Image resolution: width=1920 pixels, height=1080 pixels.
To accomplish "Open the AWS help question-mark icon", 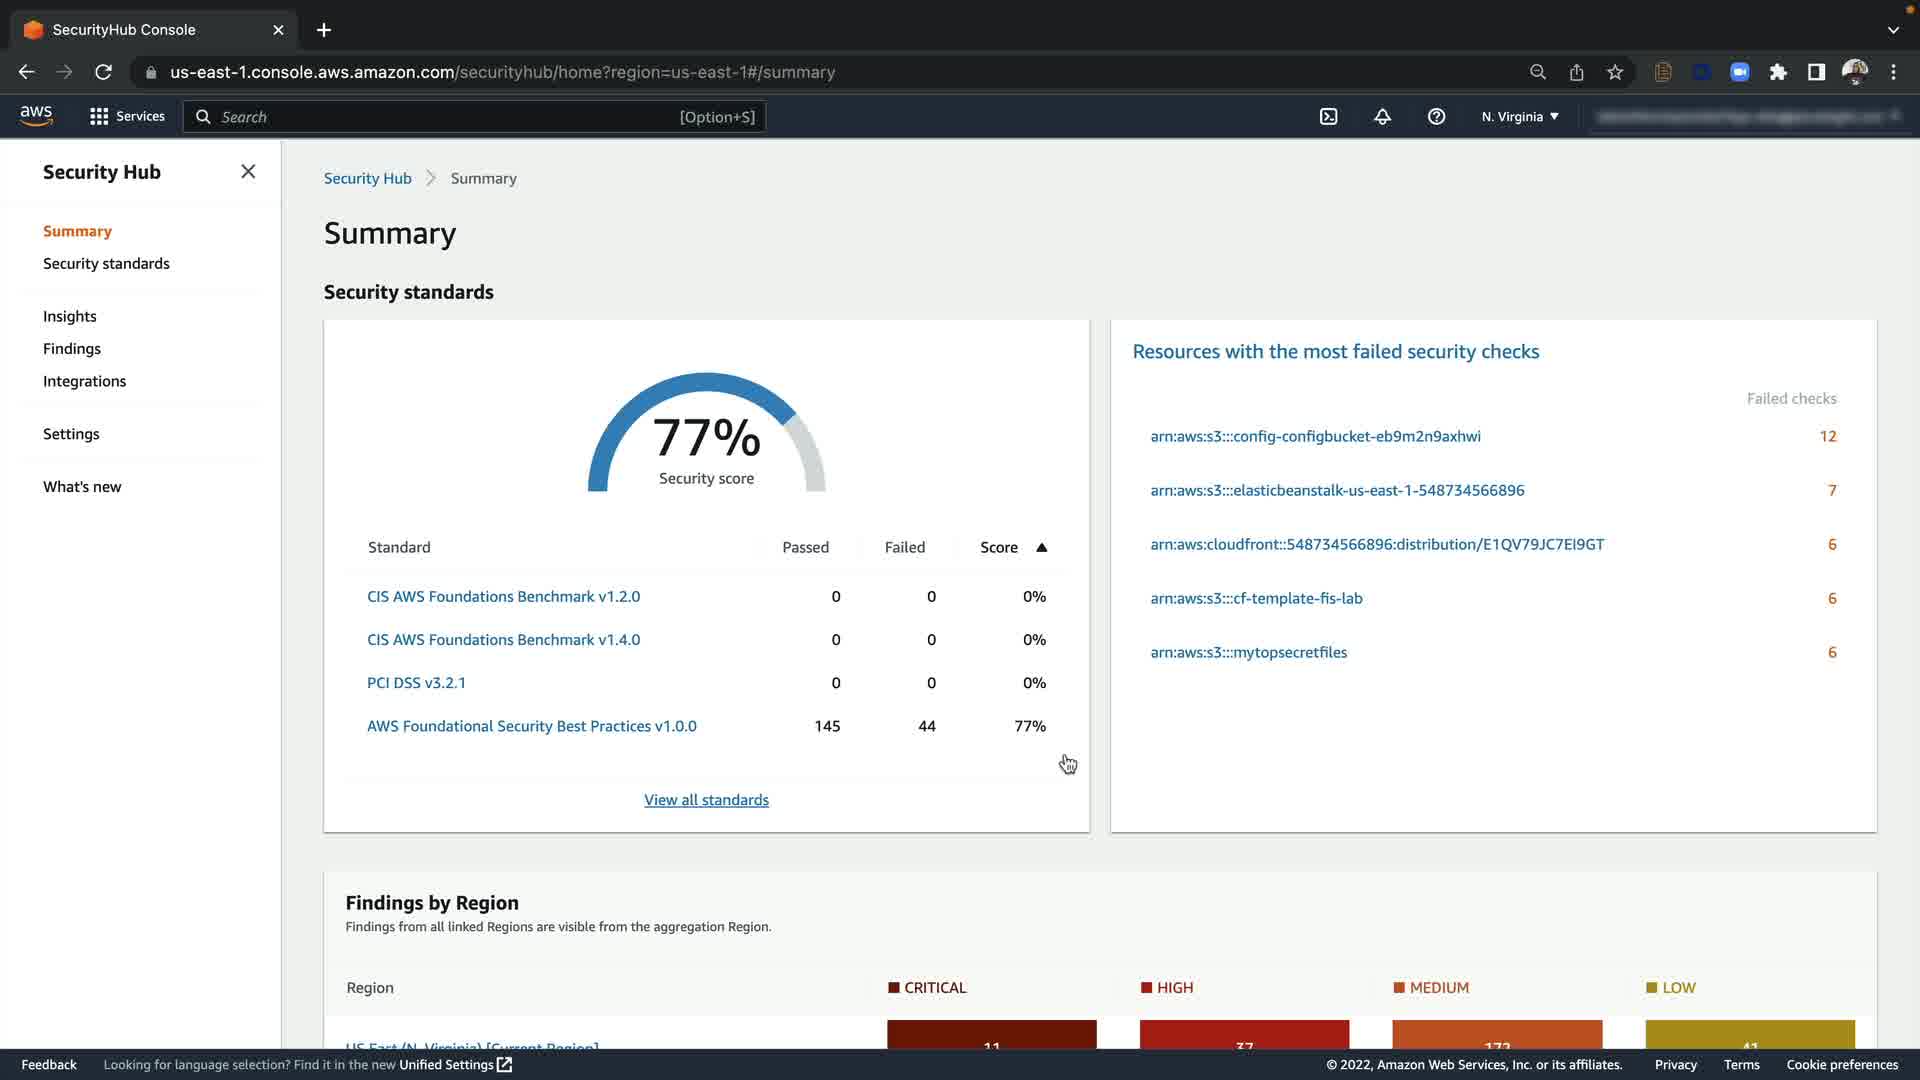I will 1436,117.
